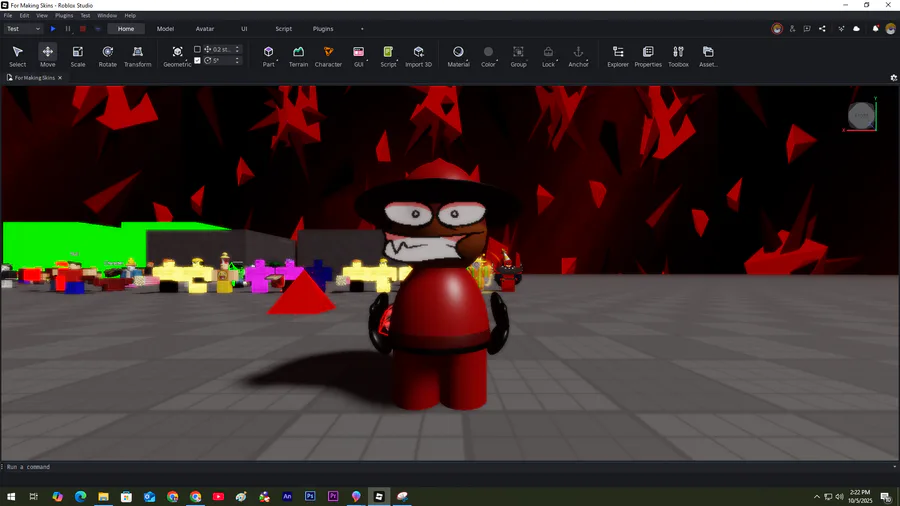Screen dimensions: 900x506
Task: Open the viewport settings gear
Action: pos(894,77)
